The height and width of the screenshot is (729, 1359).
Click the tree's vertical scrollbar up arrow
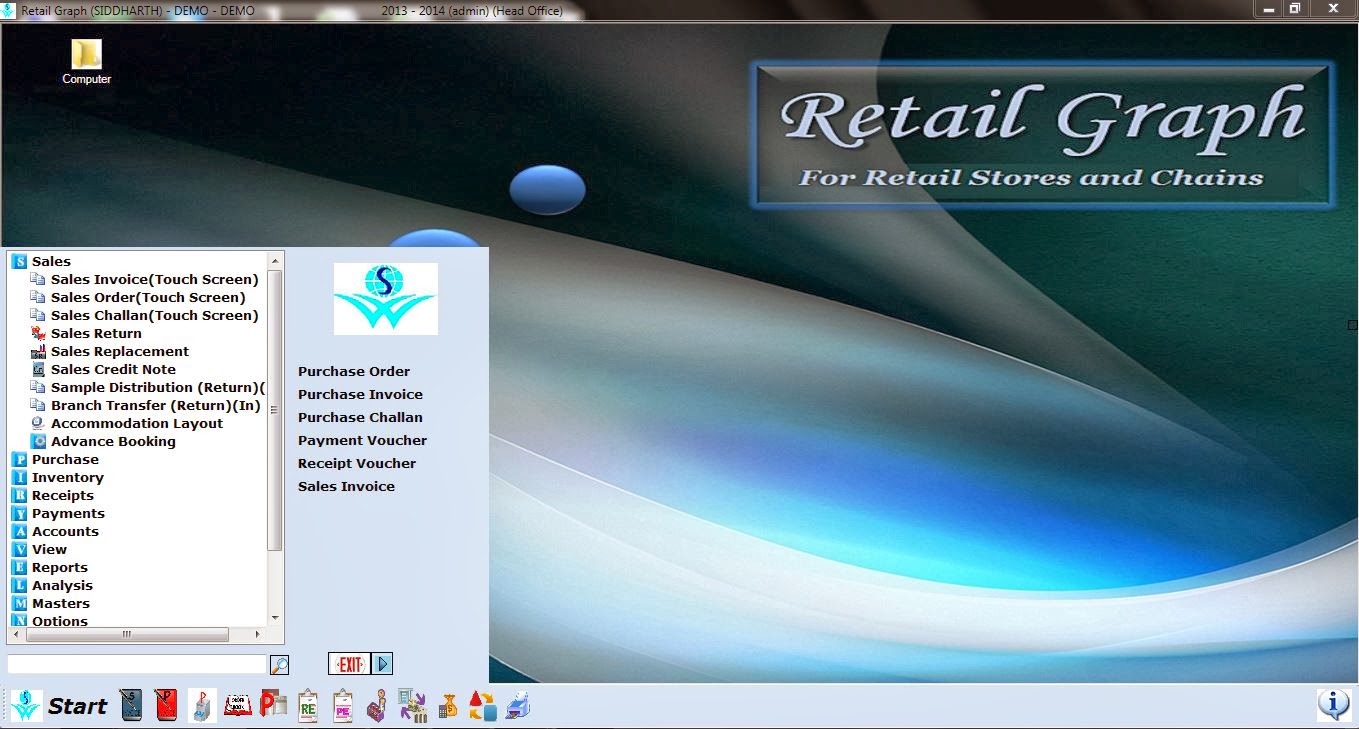[x=275, y=260]
